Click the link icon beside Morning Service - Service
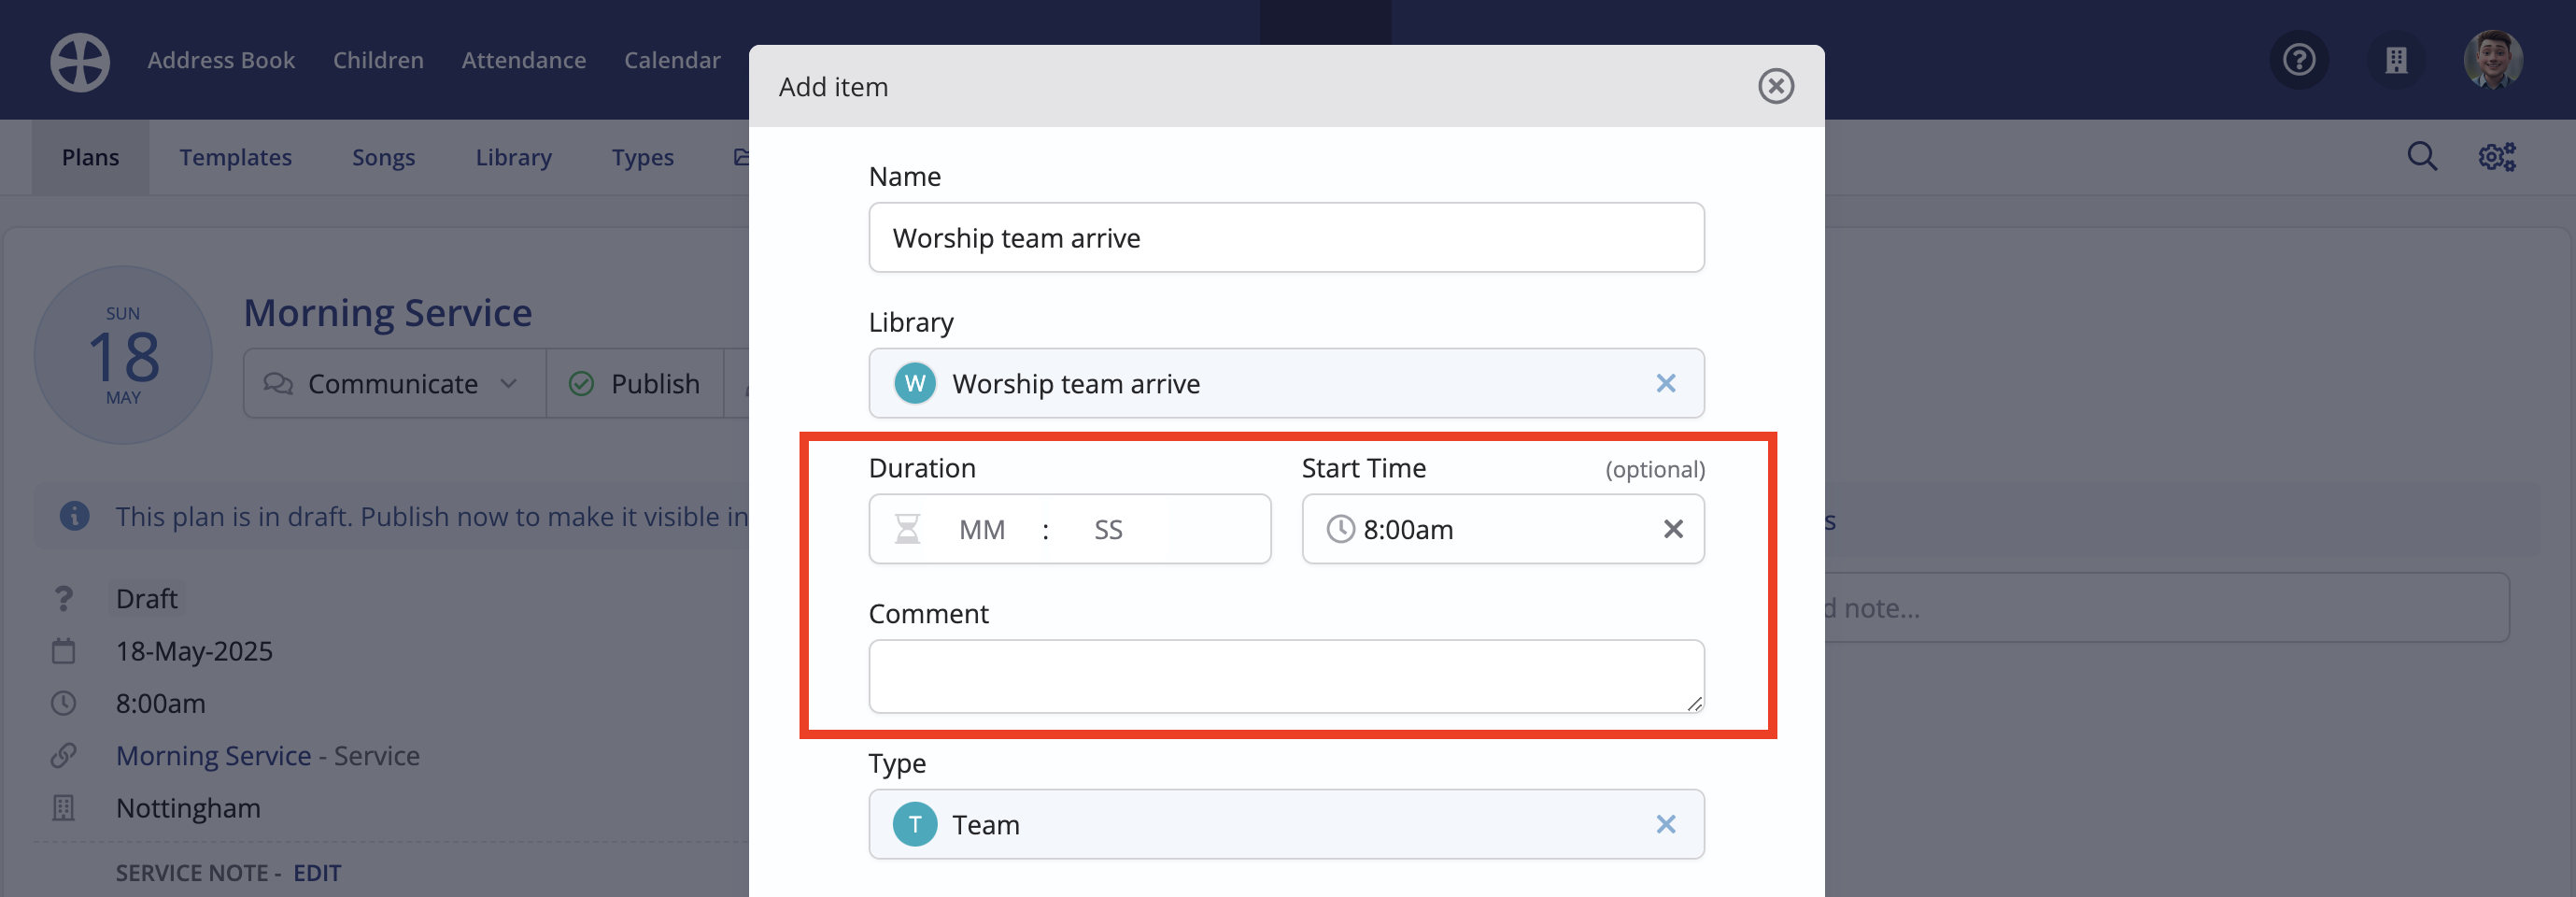The image size is (2576, 897). tap(63, 755)
